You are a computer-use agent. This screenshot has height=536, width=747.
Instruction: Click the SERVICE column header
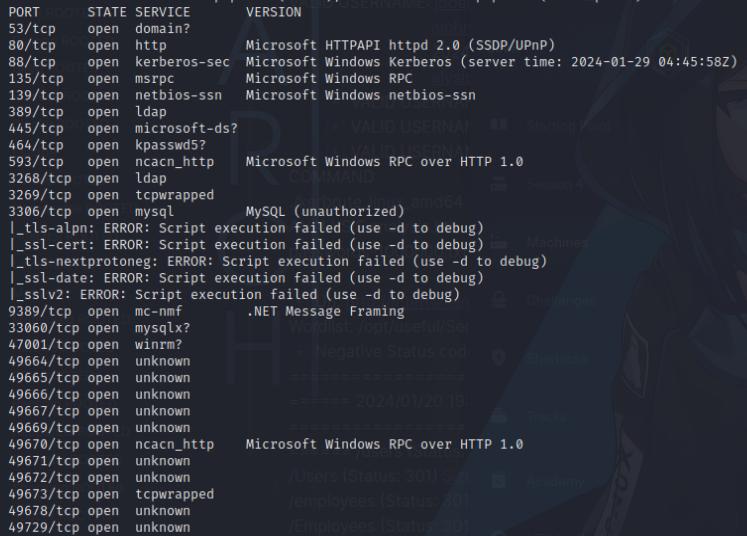[162, 12]
